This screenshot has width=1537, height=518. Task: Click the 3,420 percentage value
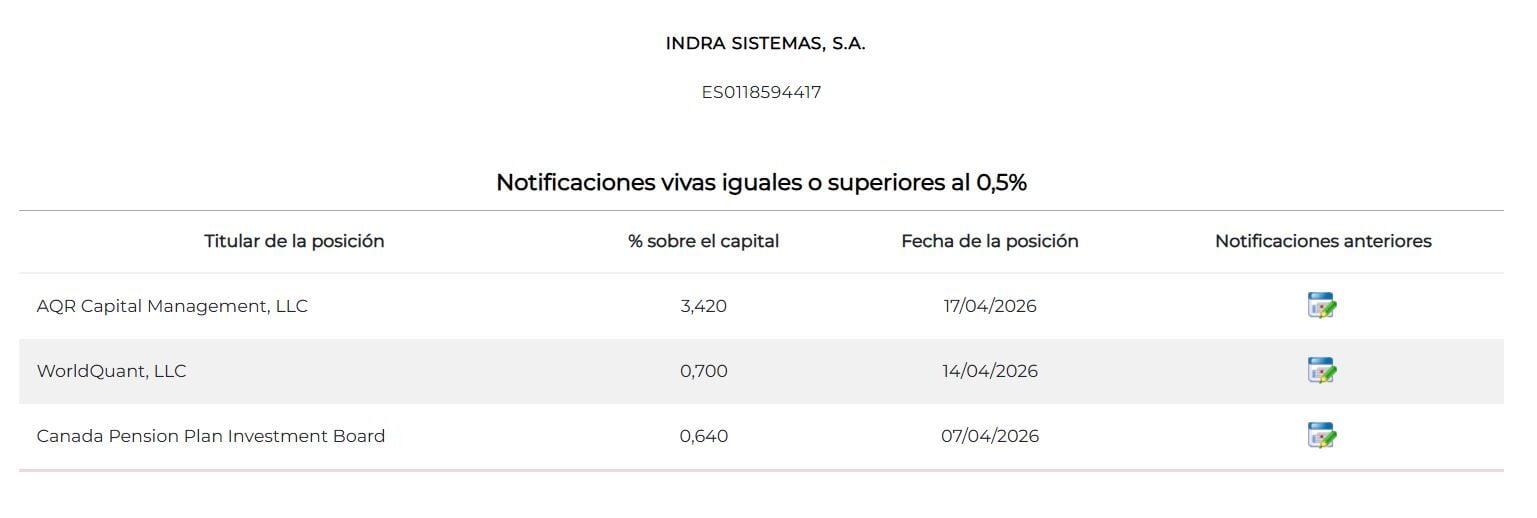[x=703, y=306]
